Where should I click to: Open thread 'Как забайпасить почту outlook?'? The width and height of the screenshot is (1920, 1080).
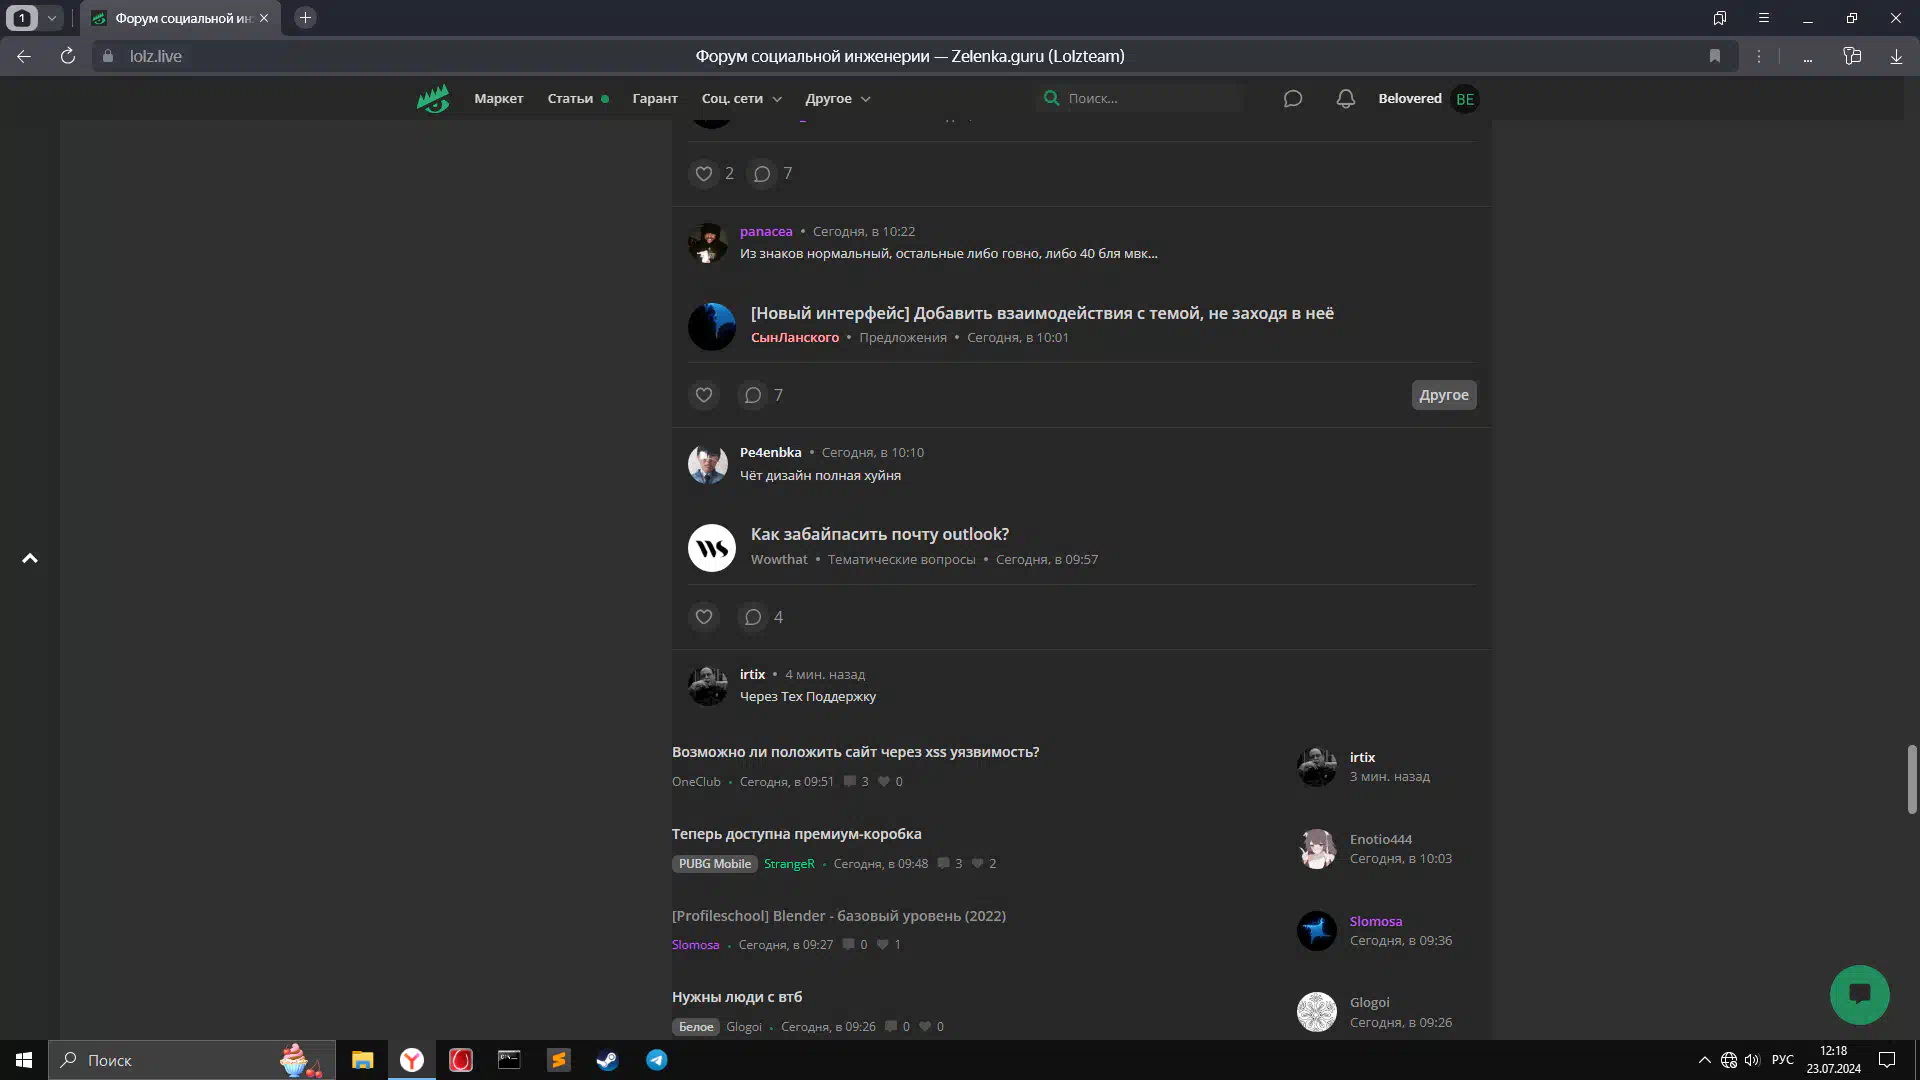[879, 534]
